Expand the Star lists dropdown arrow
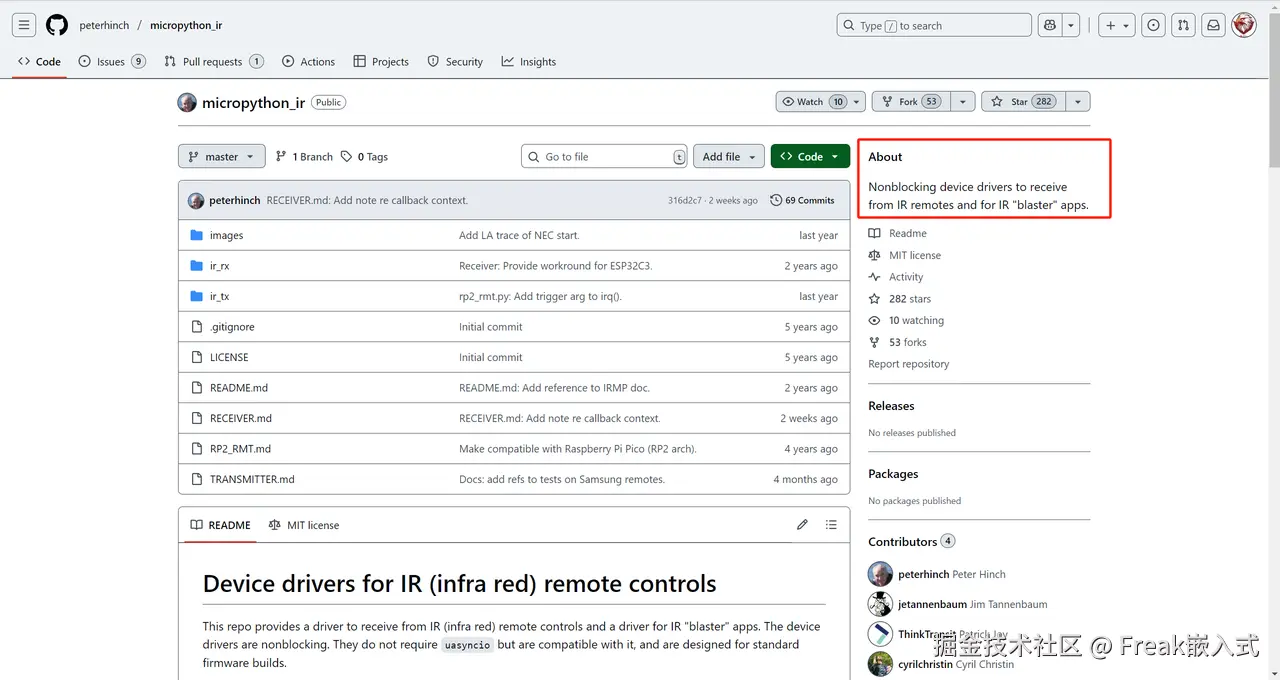This screenshot has width=1280, height=680. click(x=1077, y=102)
